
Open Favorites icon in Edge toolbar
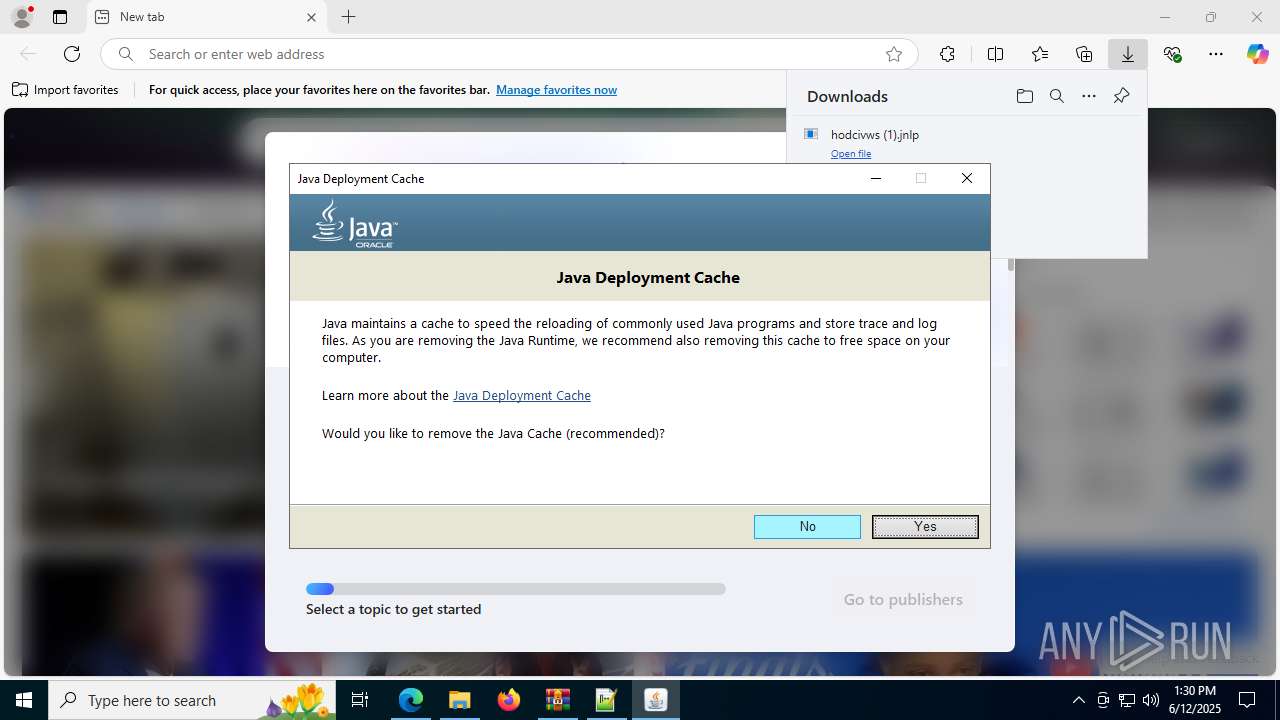coord(1040,54)
